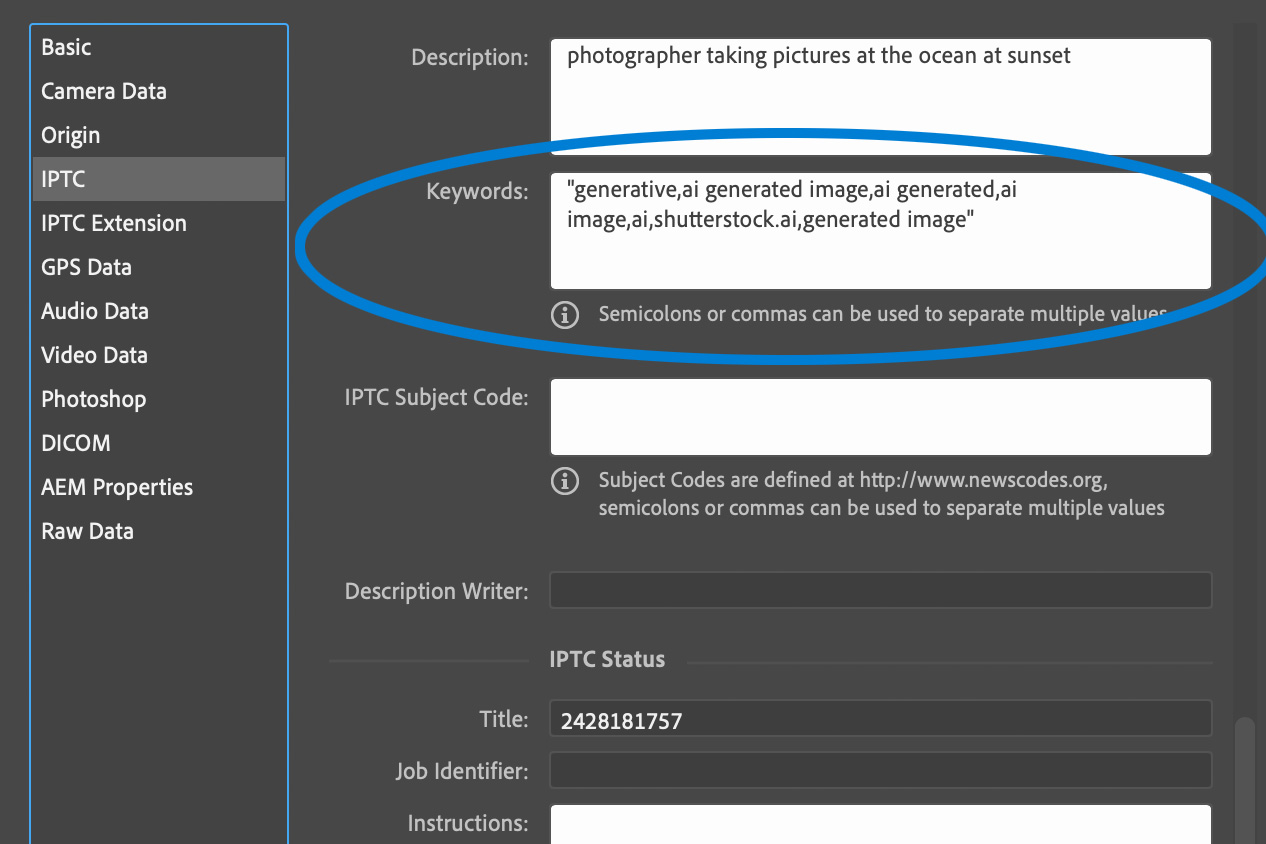Image resolution: width=1266 pixels, height=844 pixels.
Task: Click the info icon beside Keywords field
Action: coord(564,314)
